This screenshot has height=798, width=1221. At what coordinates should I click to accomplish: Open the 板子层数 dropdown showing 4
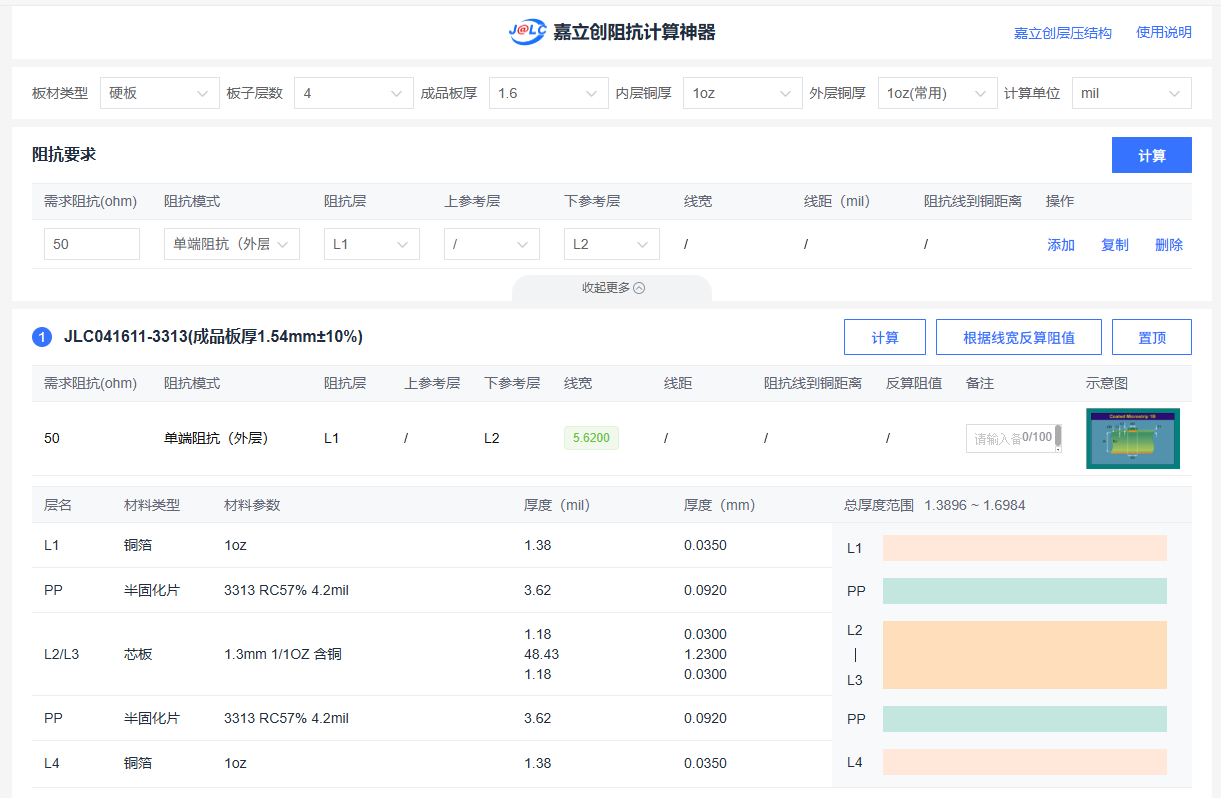click(354, 93)
